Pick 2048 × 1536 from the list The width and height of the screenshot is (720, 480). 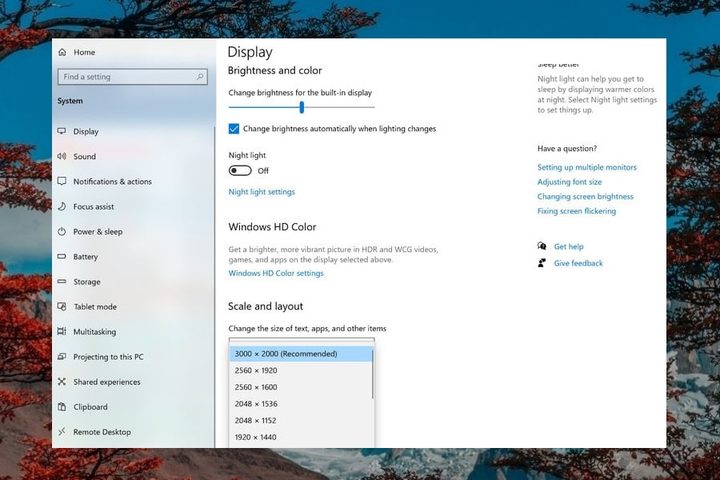(301, 404)
